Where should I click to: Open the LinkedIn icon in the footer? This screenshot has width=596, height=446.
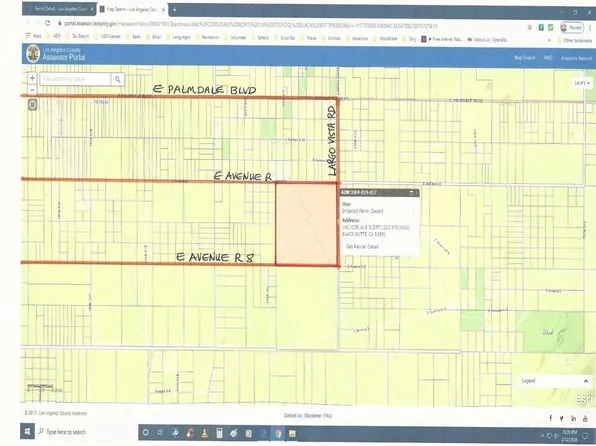pyautogui.click(x=573, y=418)
